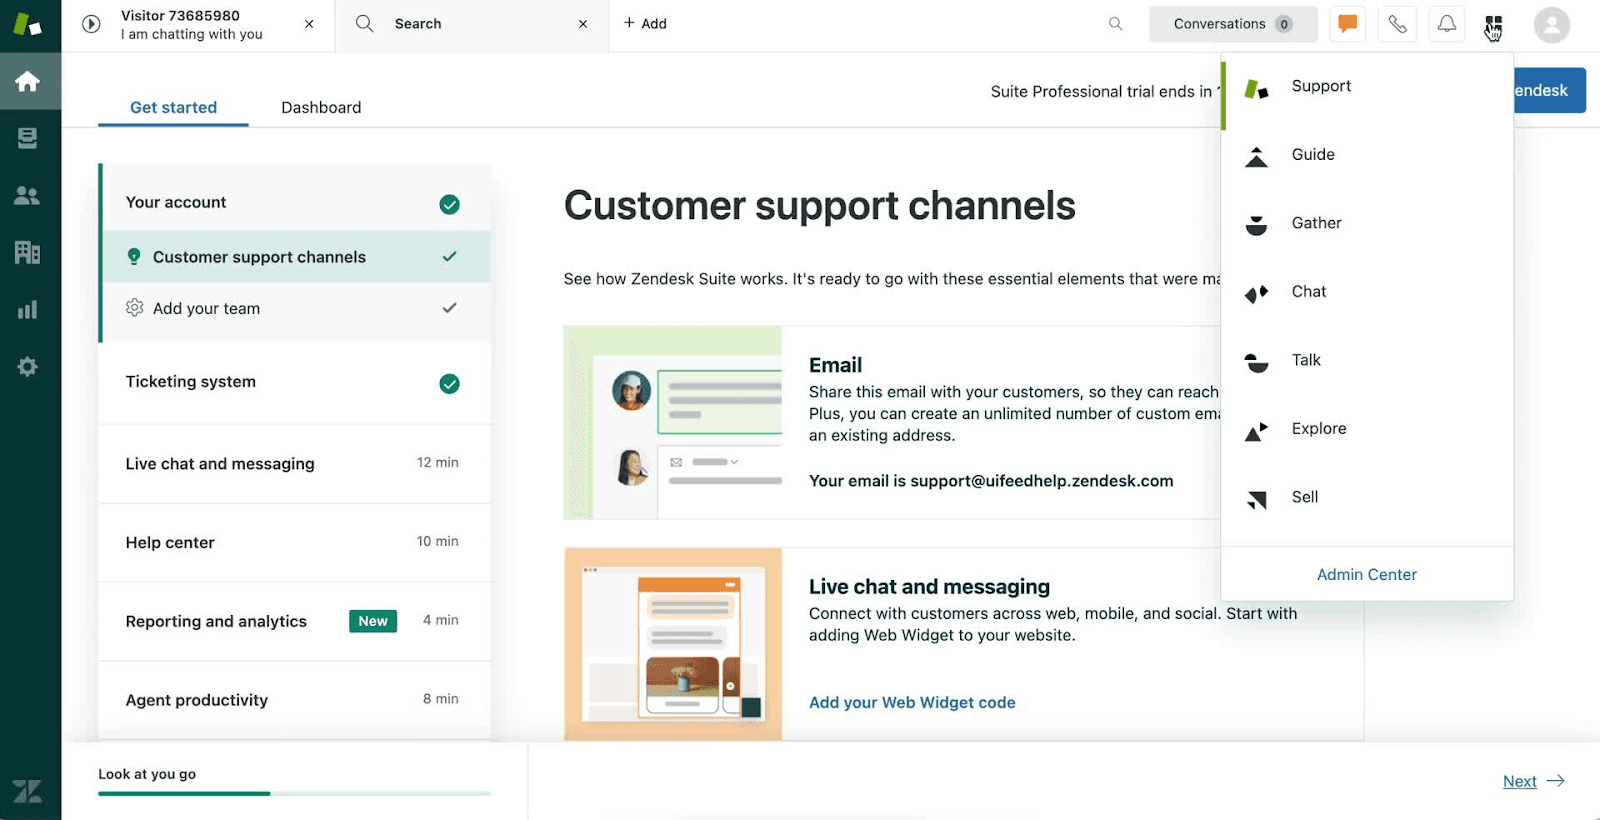Click the gear icon beside Add your team

[134, 308]
